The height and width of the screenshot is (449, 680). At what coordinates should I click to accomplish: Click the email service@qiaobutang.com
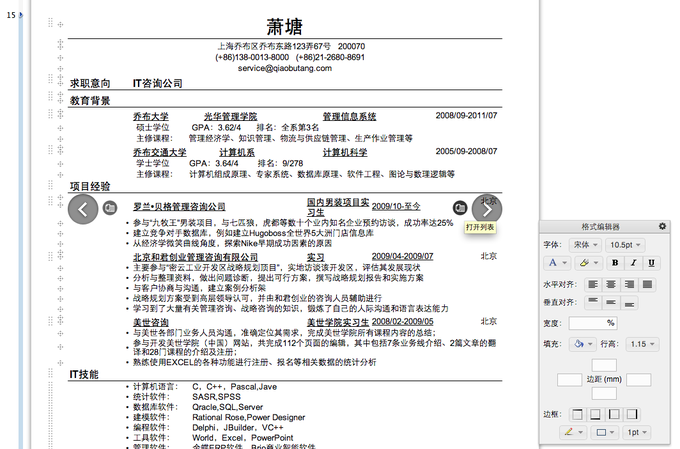click(284, 68)
